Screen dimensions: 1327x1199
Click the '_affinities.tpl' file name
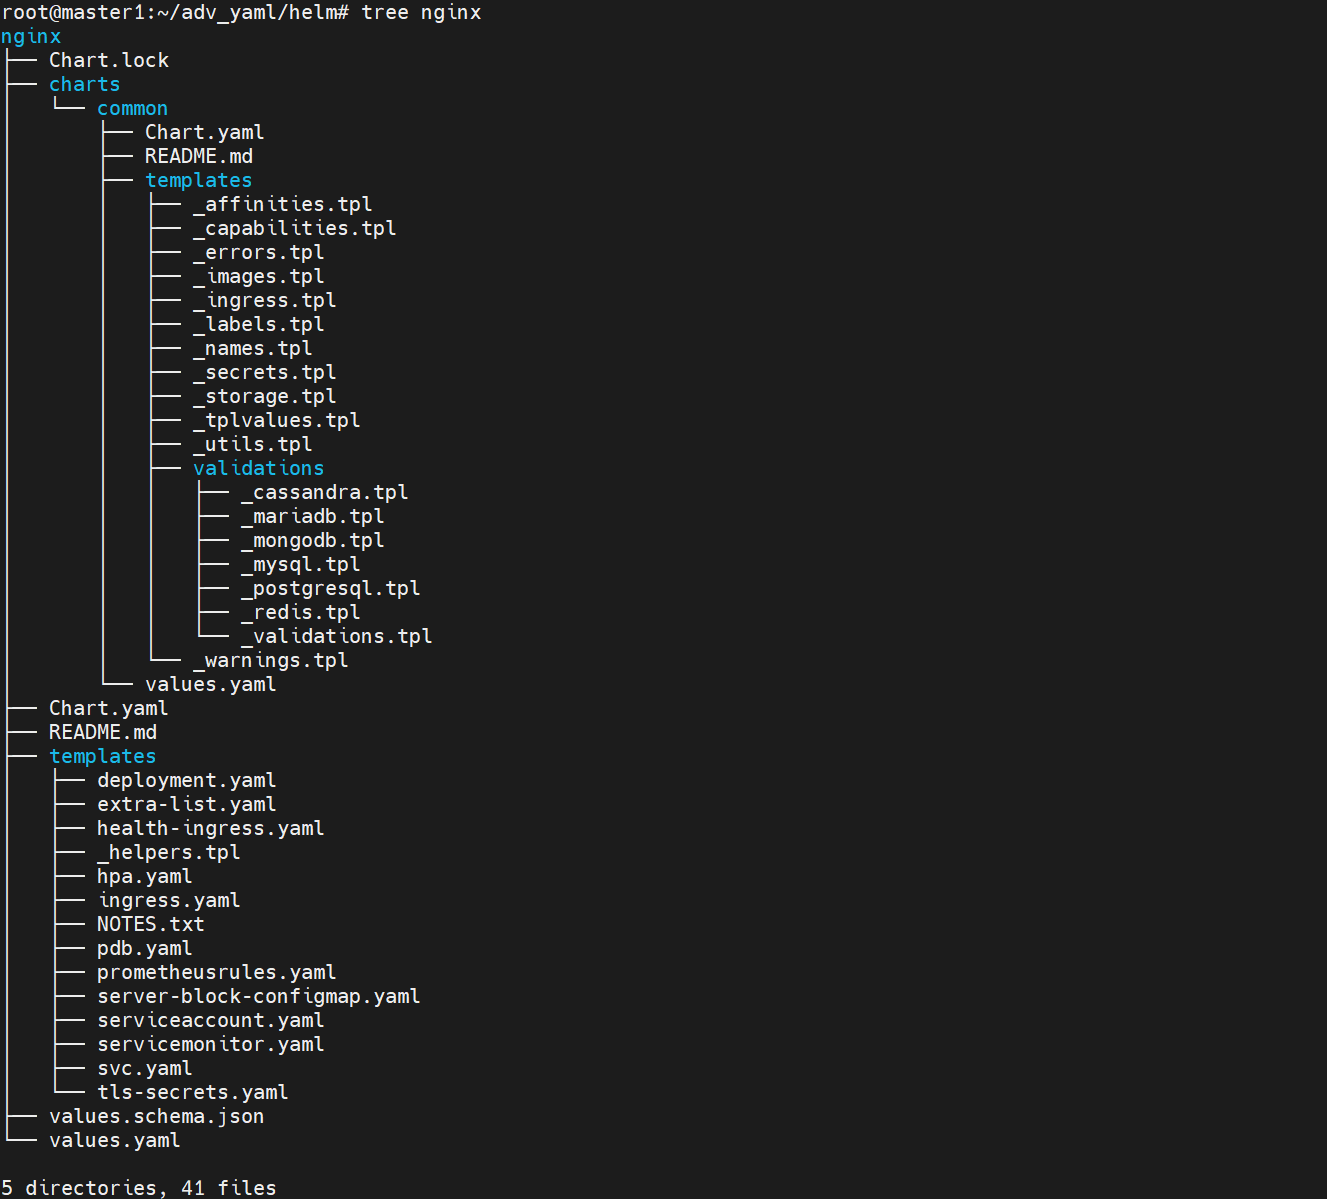coord(282,204)
